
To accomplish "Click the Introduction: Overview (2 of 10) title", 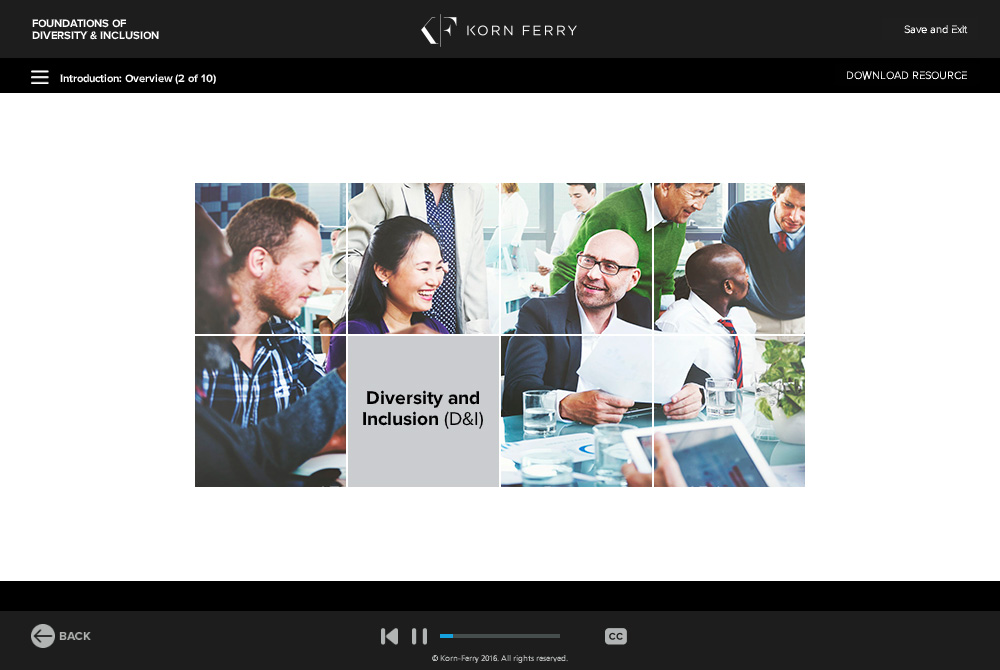I will click(138, 78).
